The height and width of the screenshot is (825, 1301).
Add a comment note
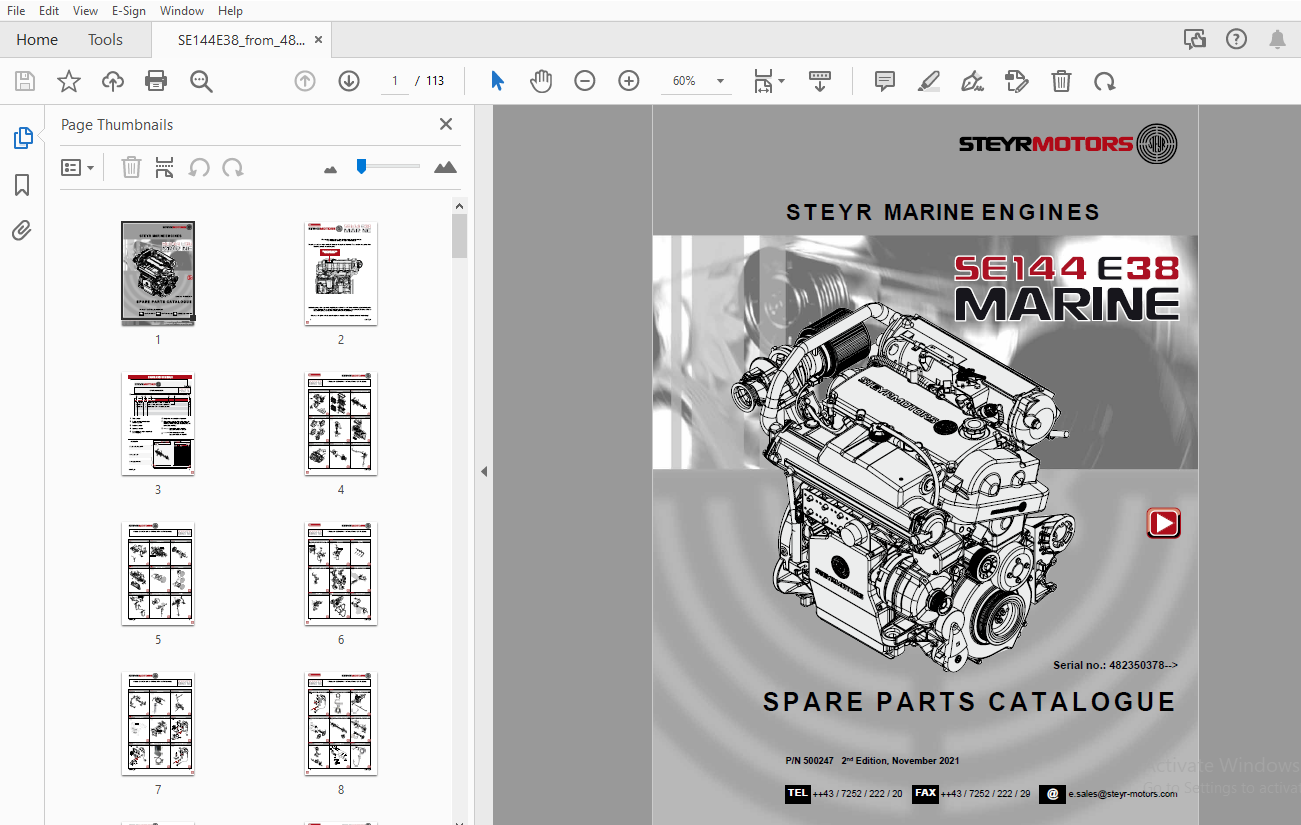[885, 81]
